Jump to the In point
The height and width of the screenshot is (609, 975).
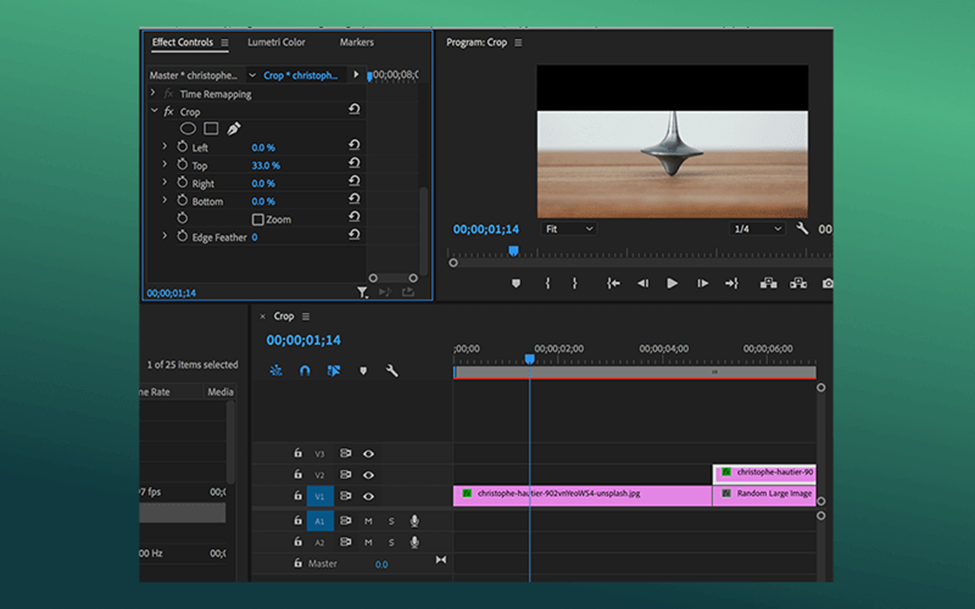click(613, 283)
